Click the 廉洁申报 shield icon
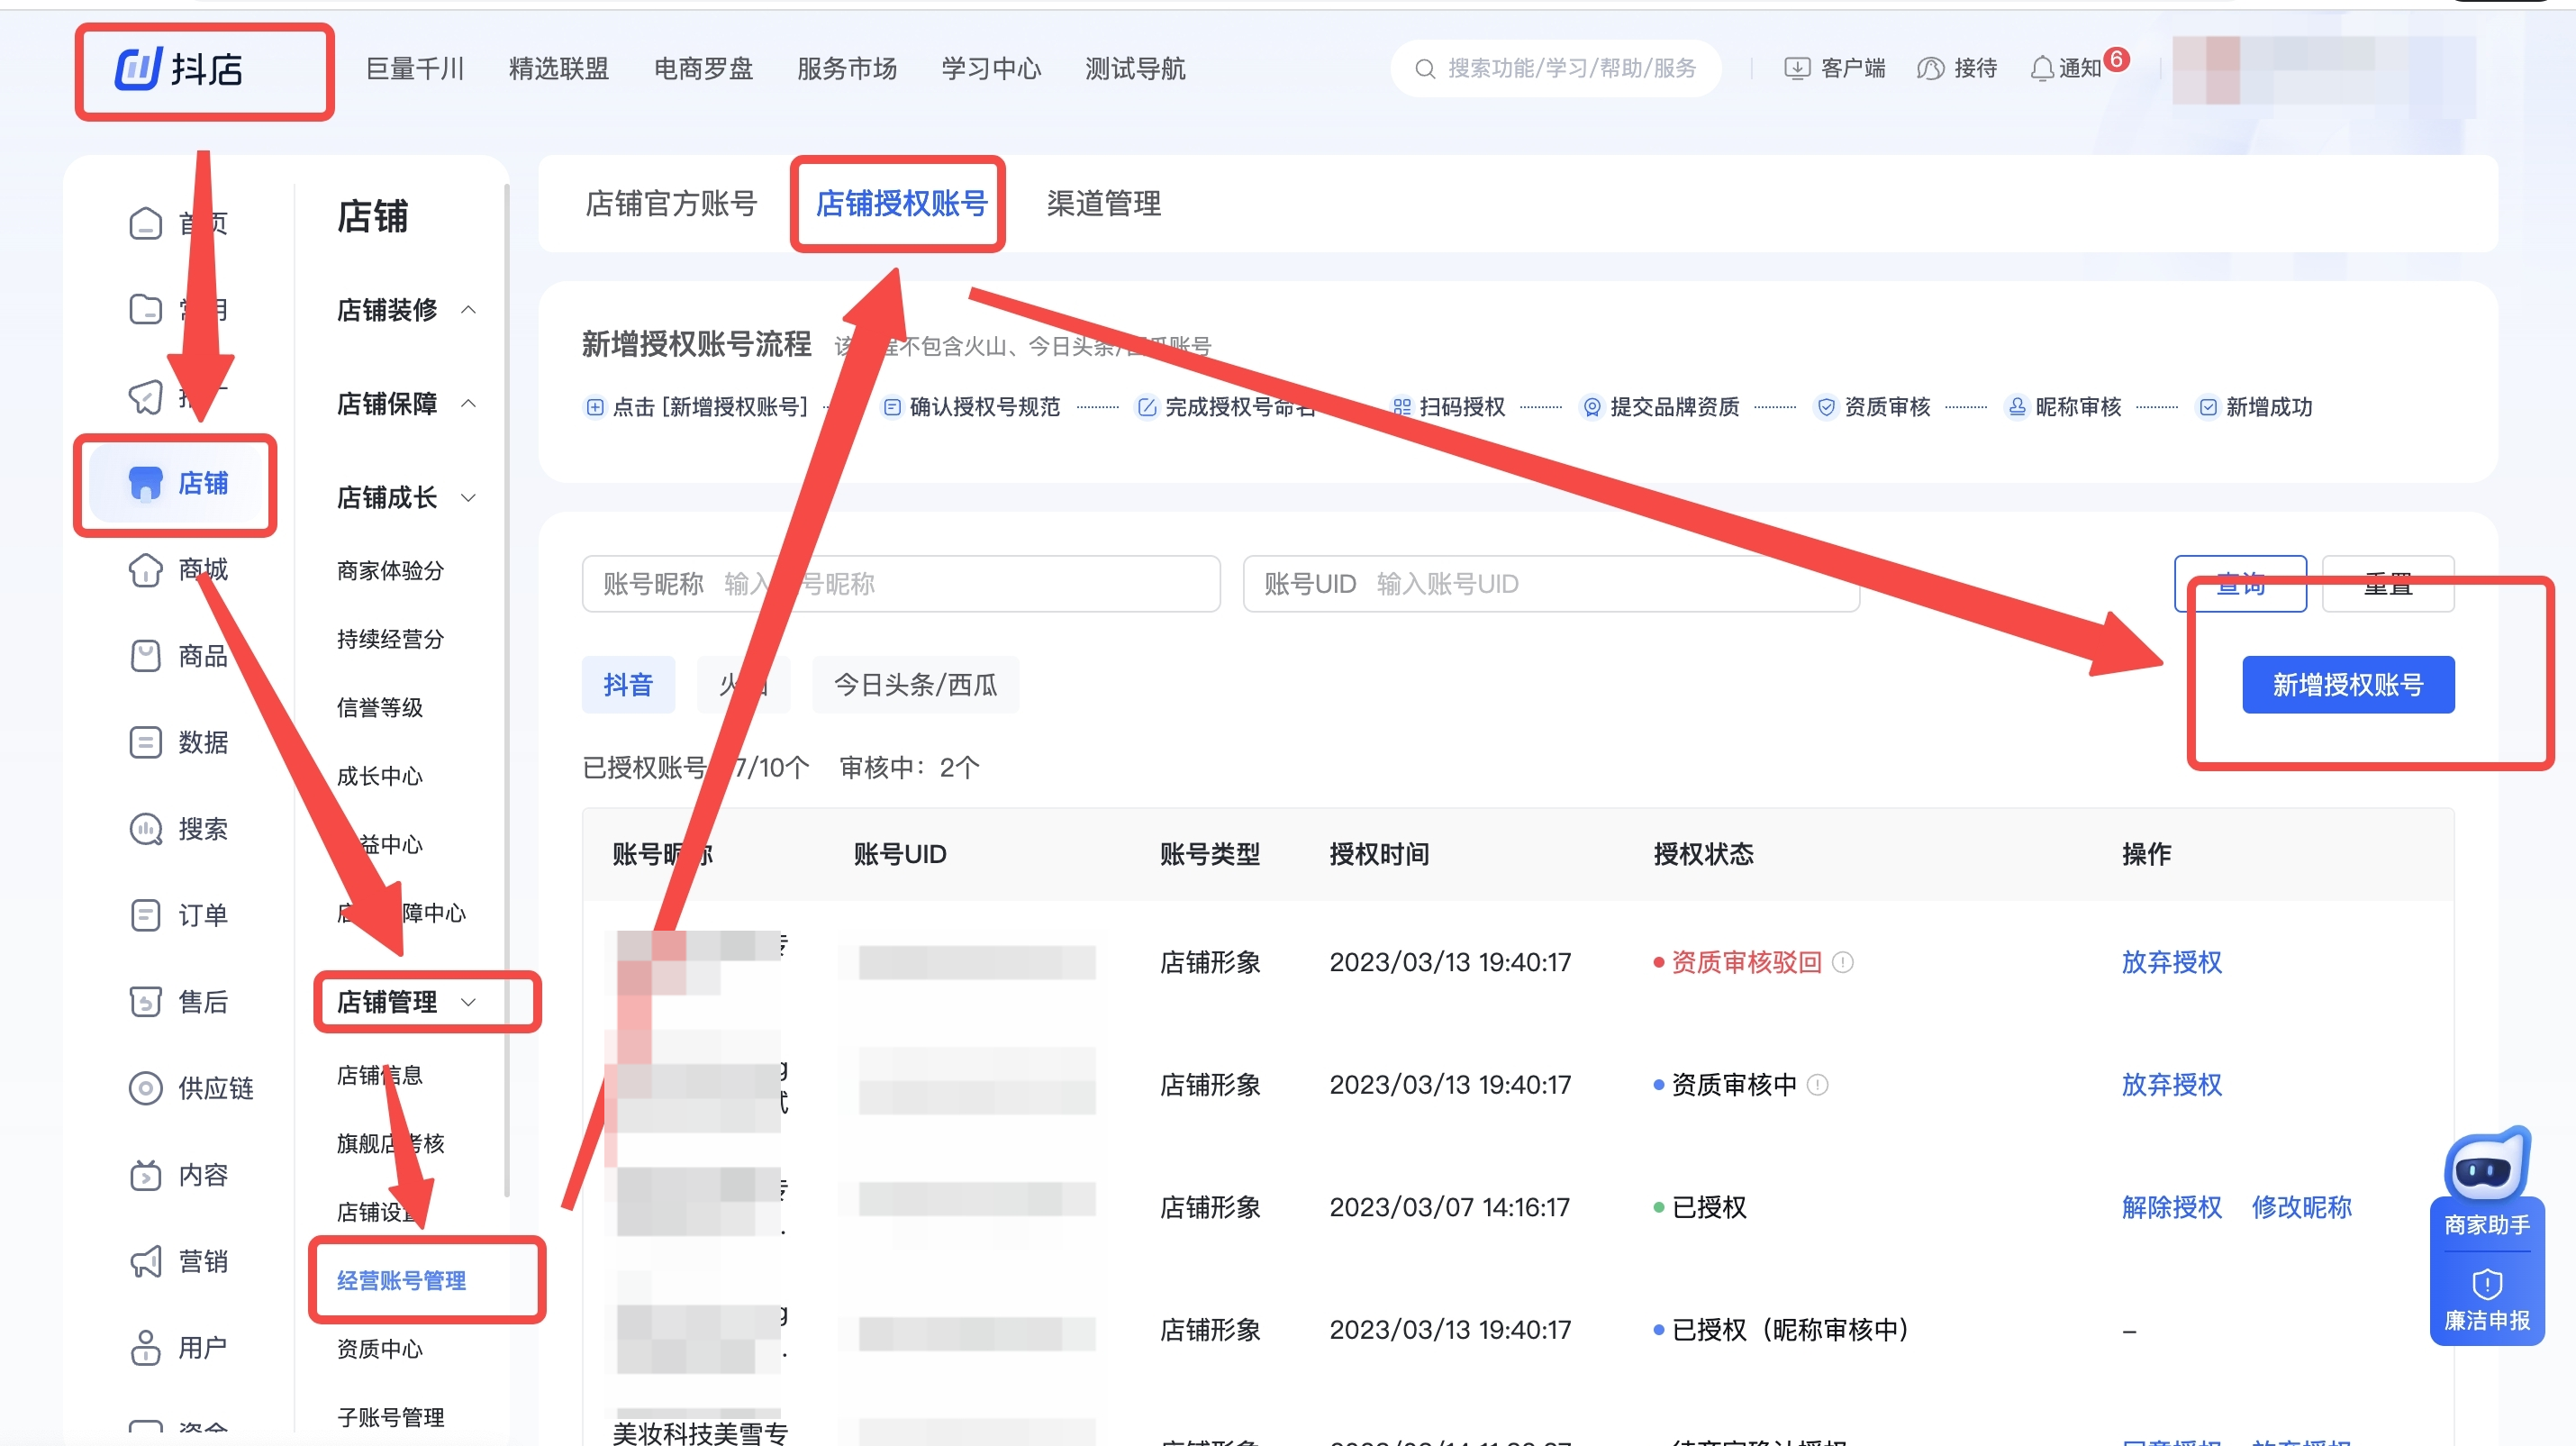Screen dimensions: 2576x1446 coord(2486,1284)
